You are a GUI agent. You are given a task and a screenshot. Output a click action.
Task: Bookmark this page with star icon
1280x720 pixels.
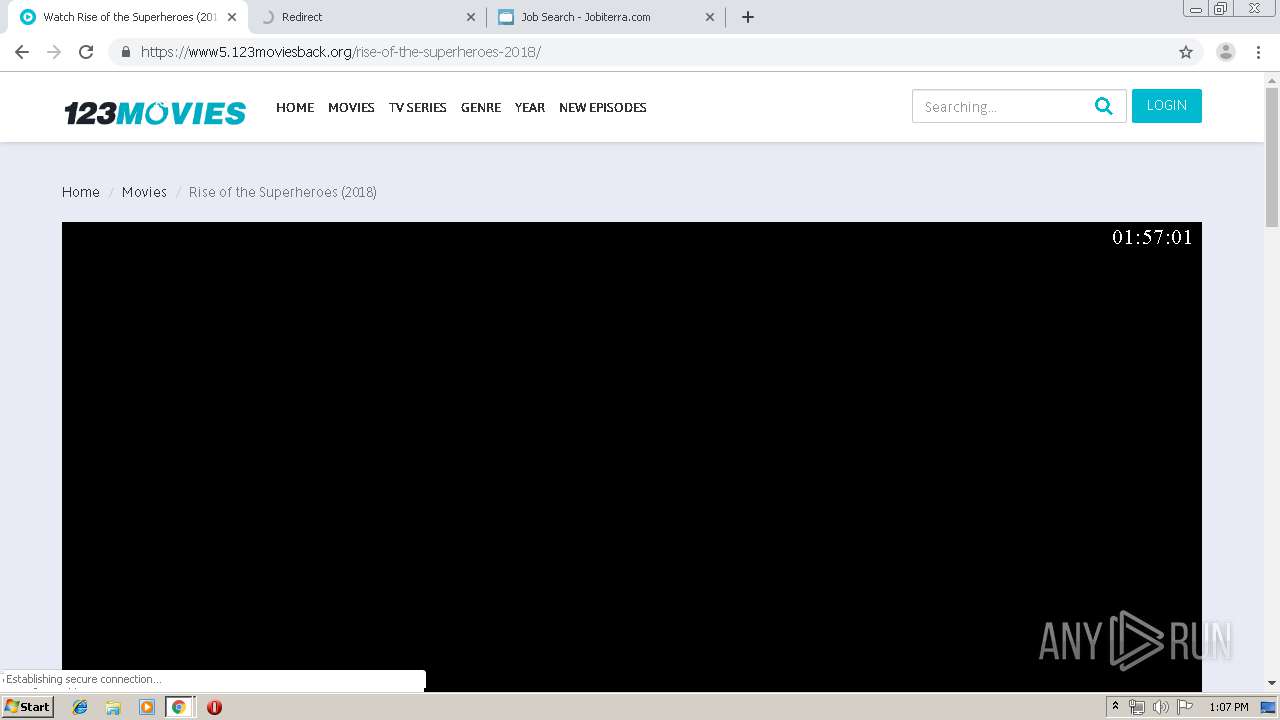1186,52
